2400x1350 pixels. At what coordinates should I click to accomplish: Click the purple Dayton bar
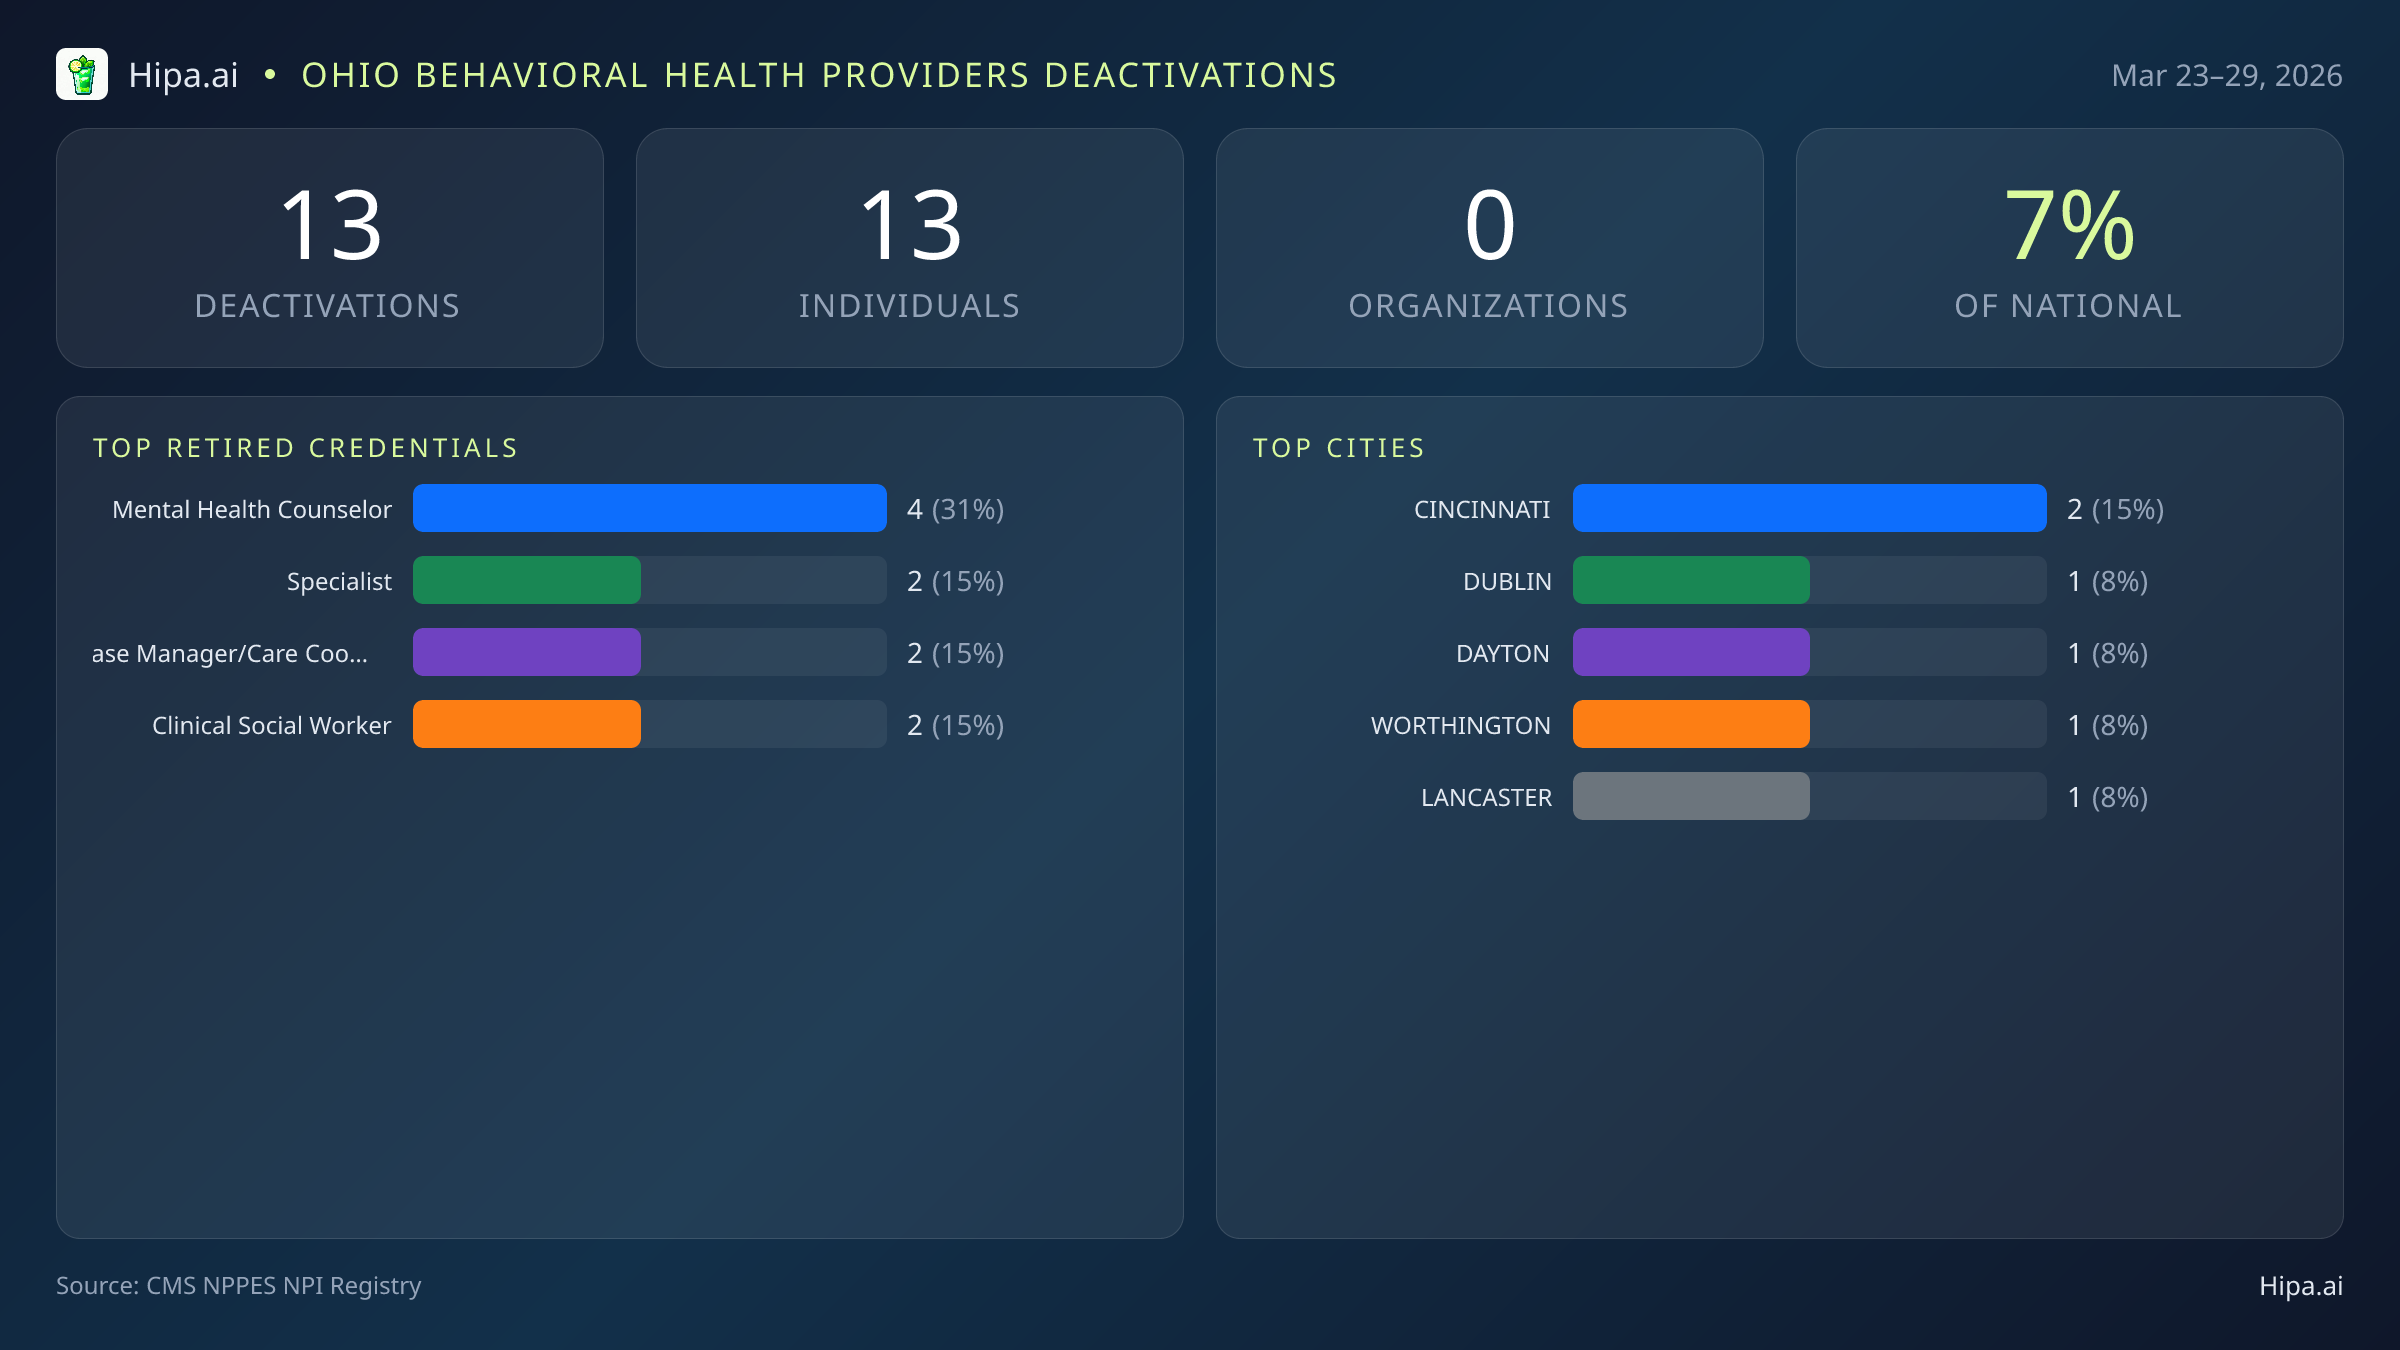1691,652
